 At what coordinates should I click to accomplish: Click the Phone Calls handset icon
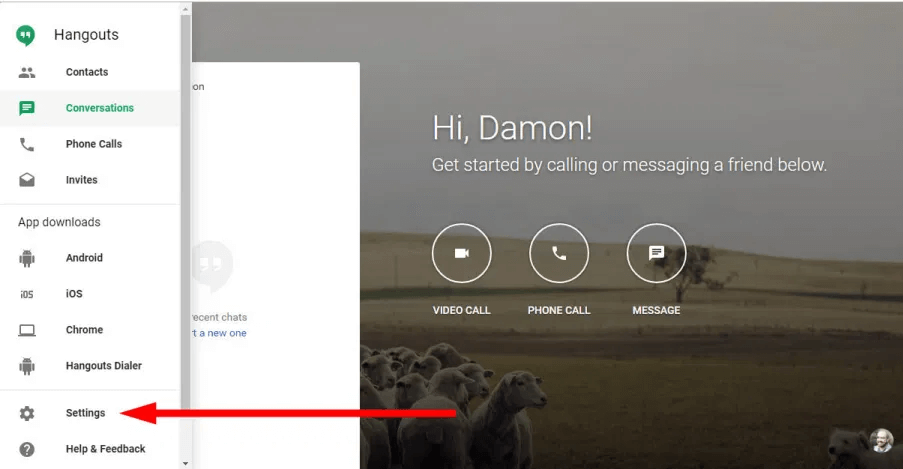[x=26, y=144]
